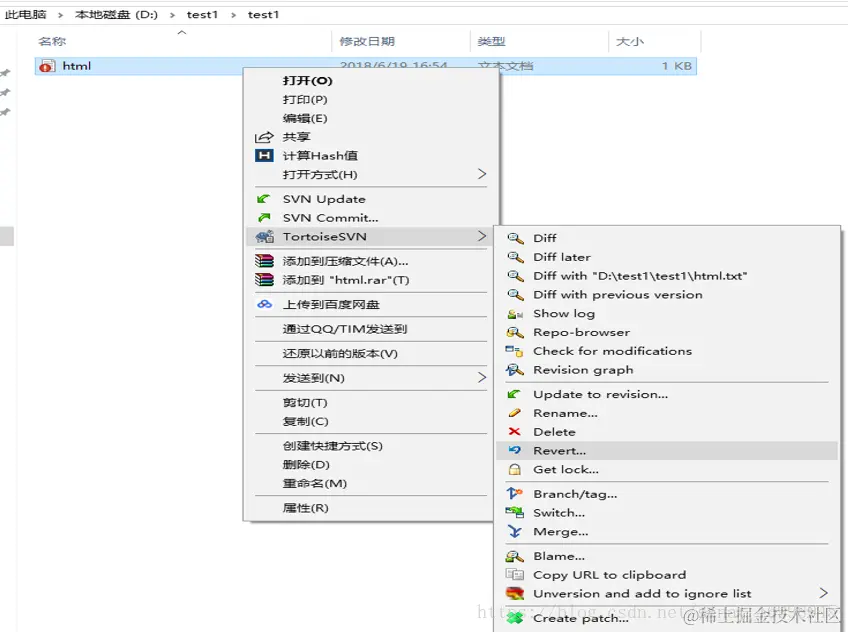Choose 打开(O) from the context menu

[307, 81]
